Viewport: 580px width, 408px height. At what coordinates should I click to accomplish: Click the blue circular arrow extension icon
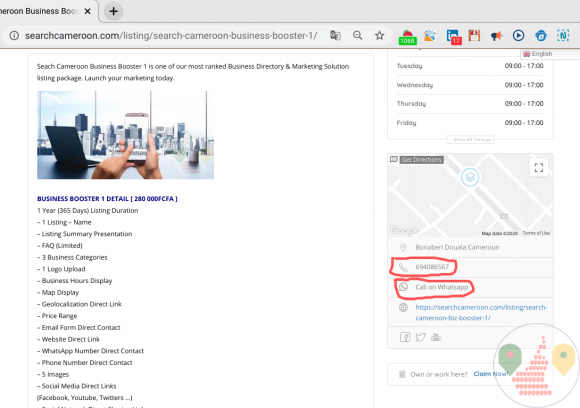(x=541, y=36)
